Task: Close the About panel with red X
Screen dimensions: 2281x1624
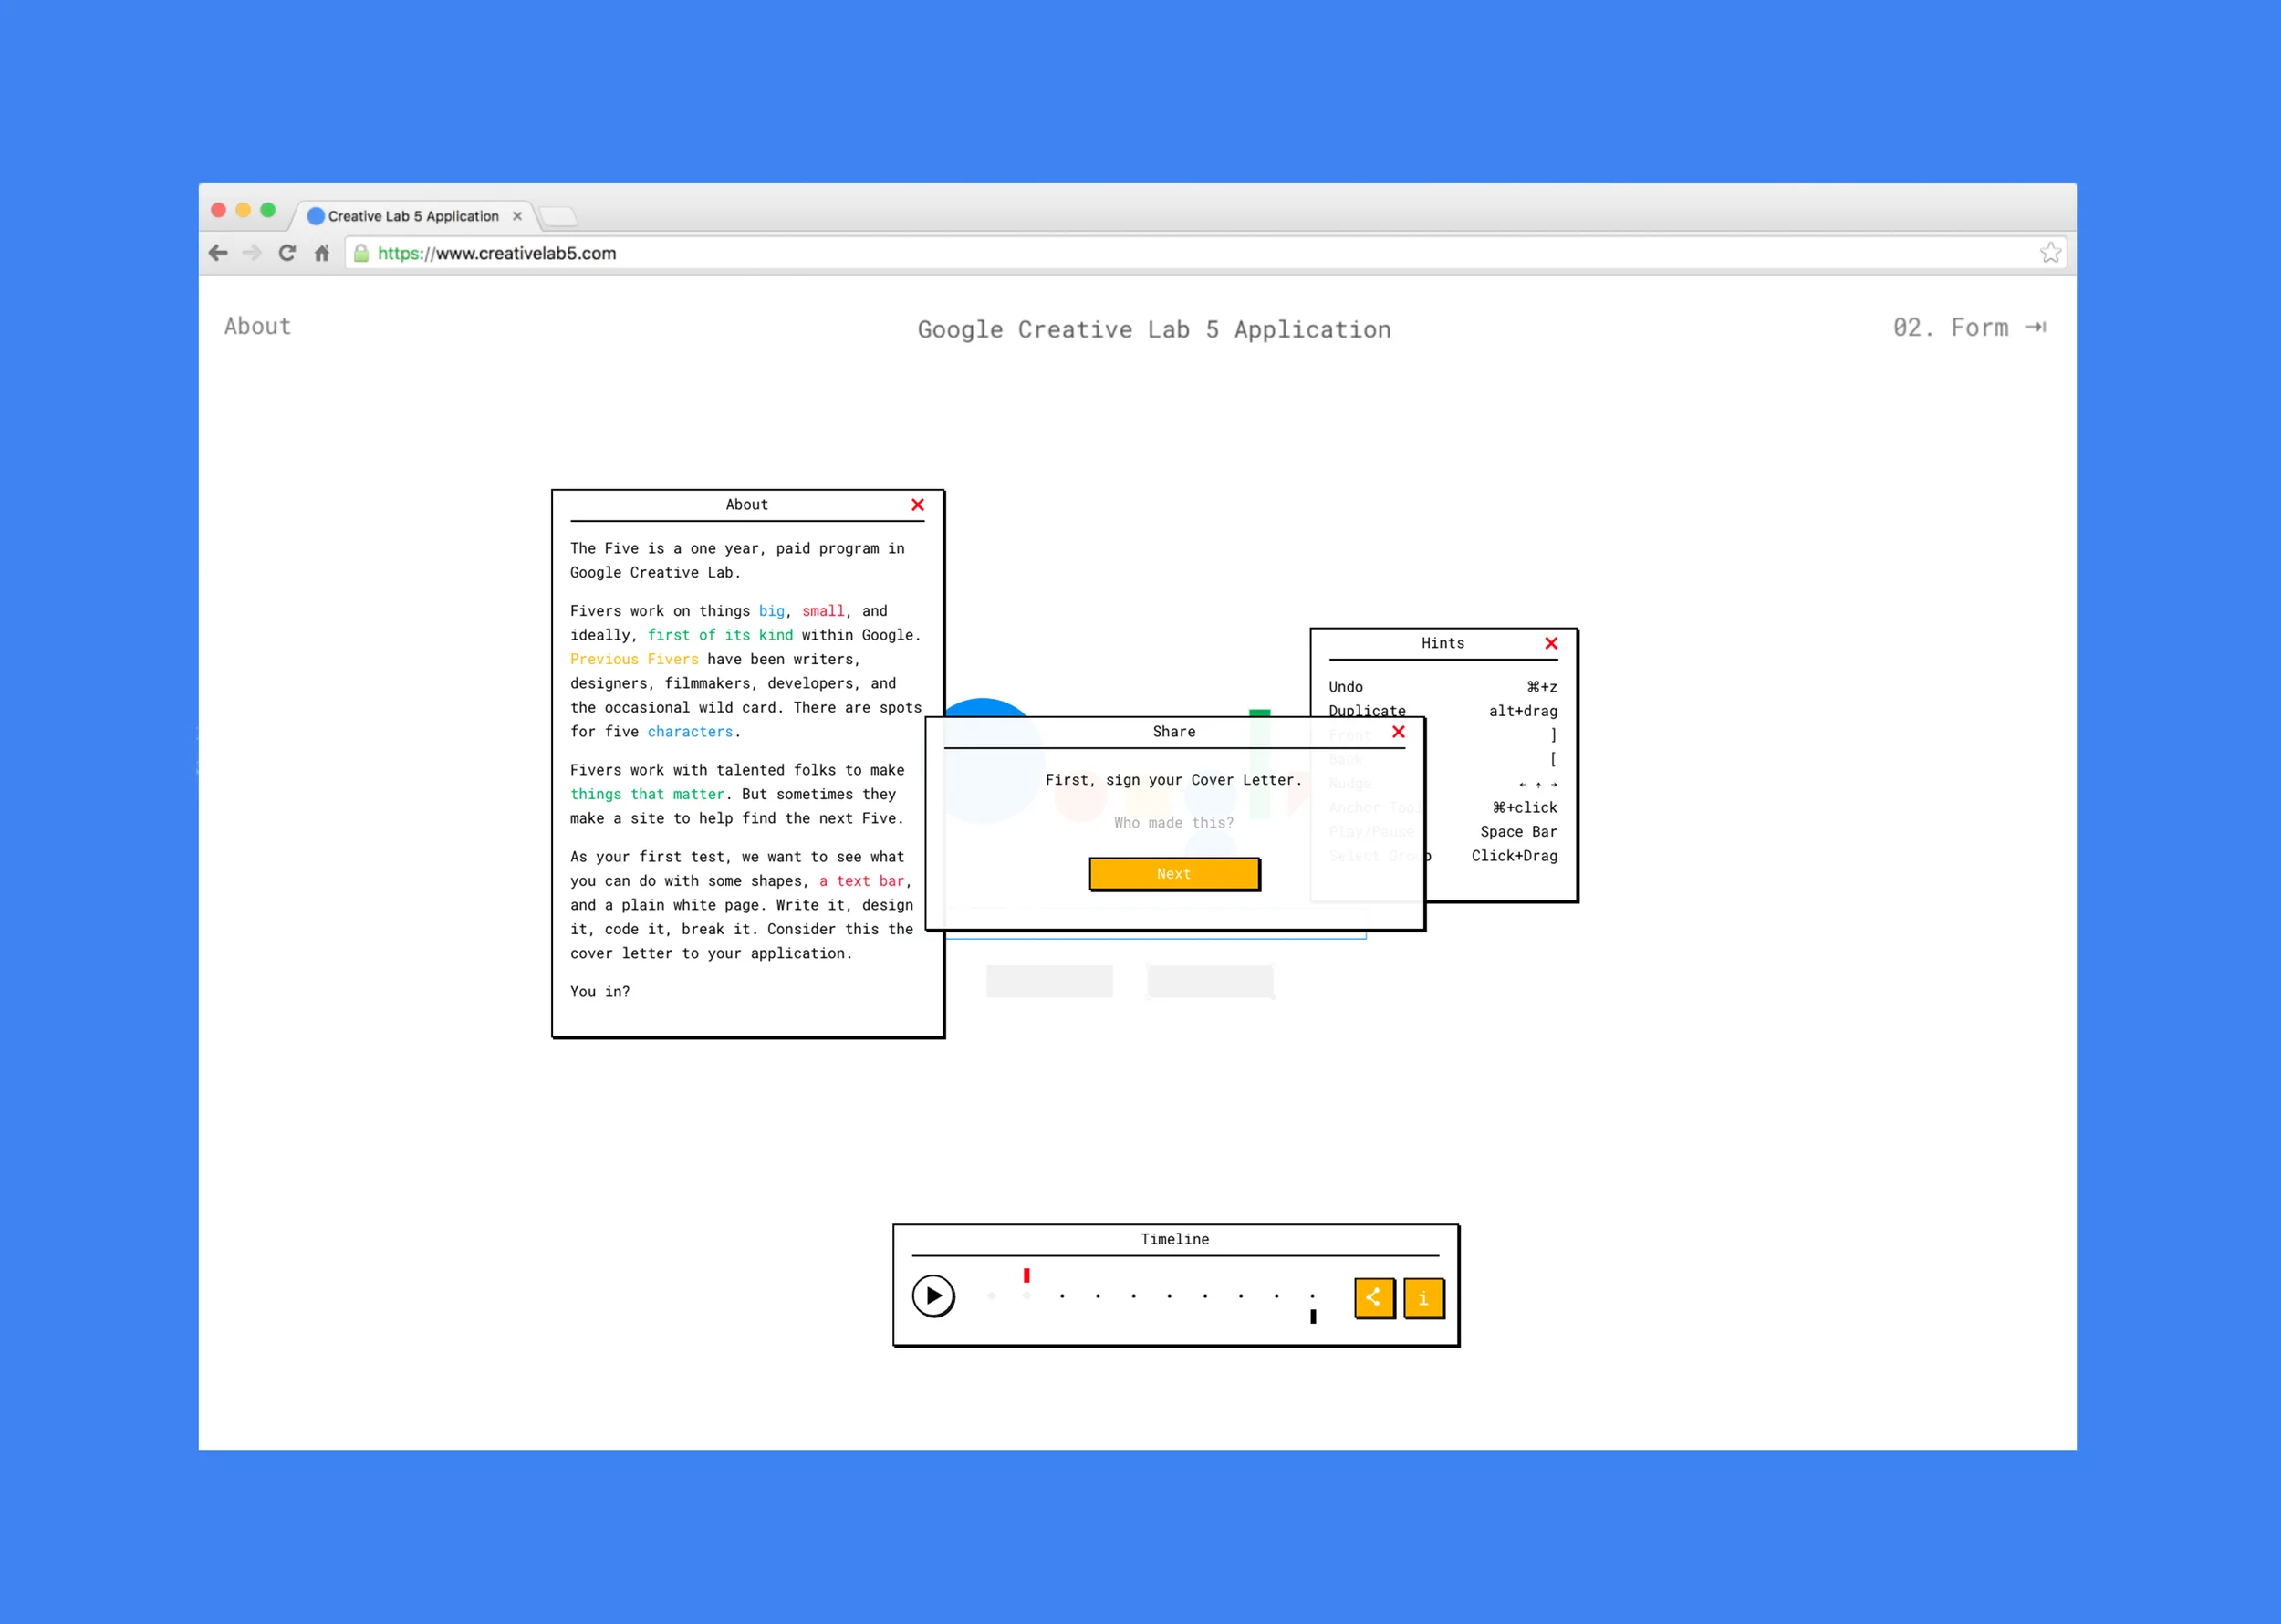Action: coord(917,505)
